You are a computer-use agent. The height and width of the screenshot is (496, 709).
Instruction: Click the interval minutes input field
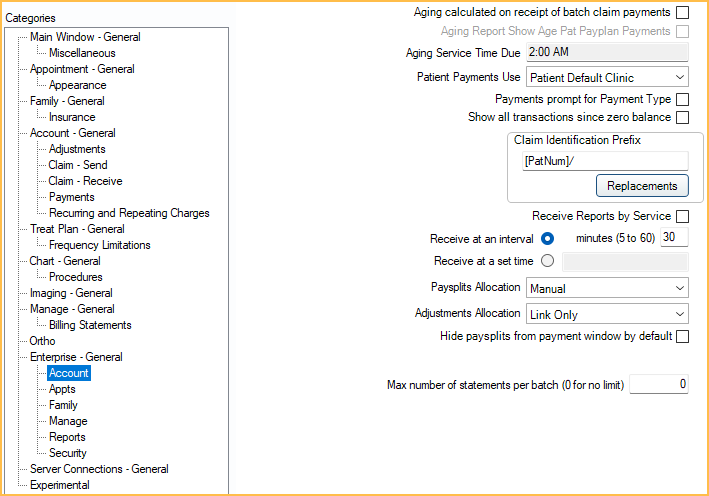[674, 237]
